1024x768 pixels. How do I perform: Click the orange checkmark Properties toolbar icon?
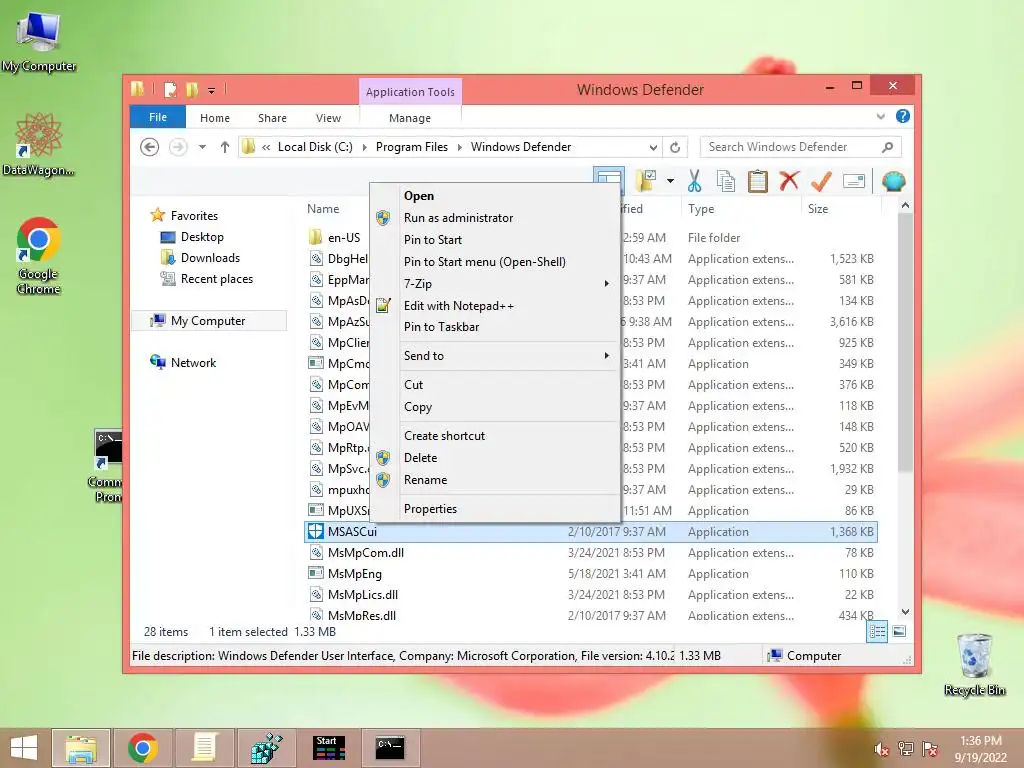[821, 181]
